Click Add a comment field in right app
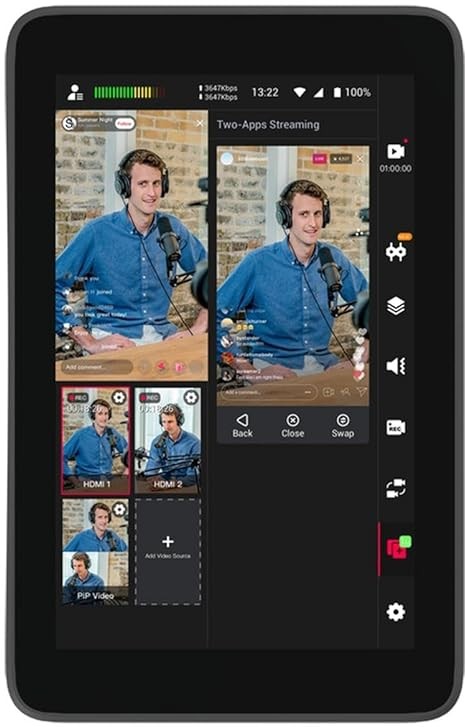This screenshot has height=727, width=466. coord(269,392)
